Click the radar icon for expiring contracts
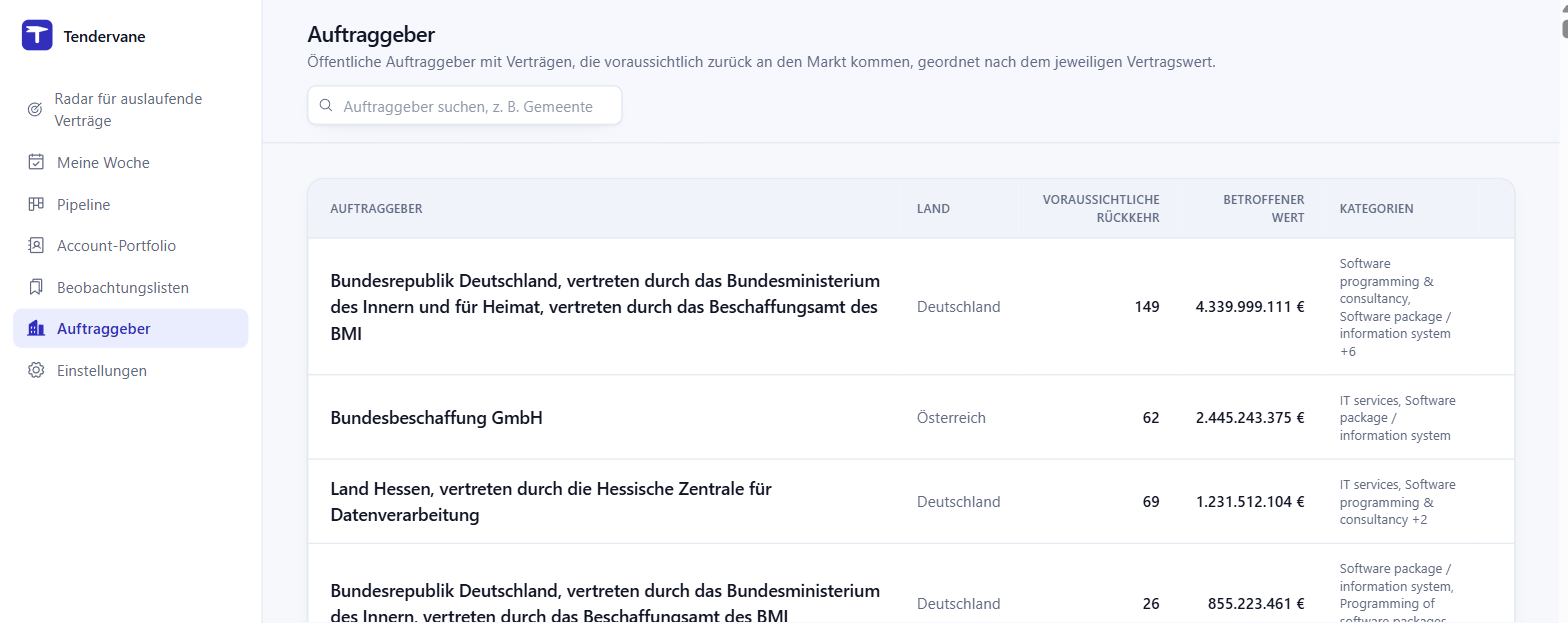The height and width of the screenshot is (623, 1568). pyautogui.click(x=35, y=110)
